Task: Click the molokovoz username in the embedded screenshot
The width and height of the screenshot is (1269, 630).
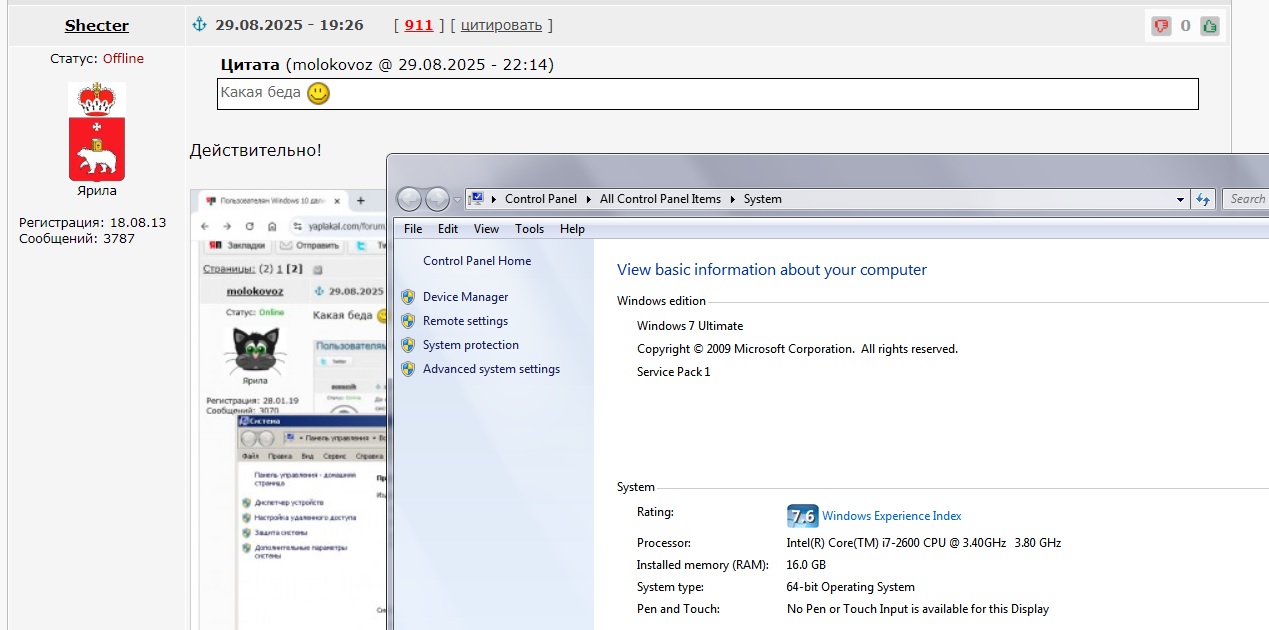Action: point(254,291)
